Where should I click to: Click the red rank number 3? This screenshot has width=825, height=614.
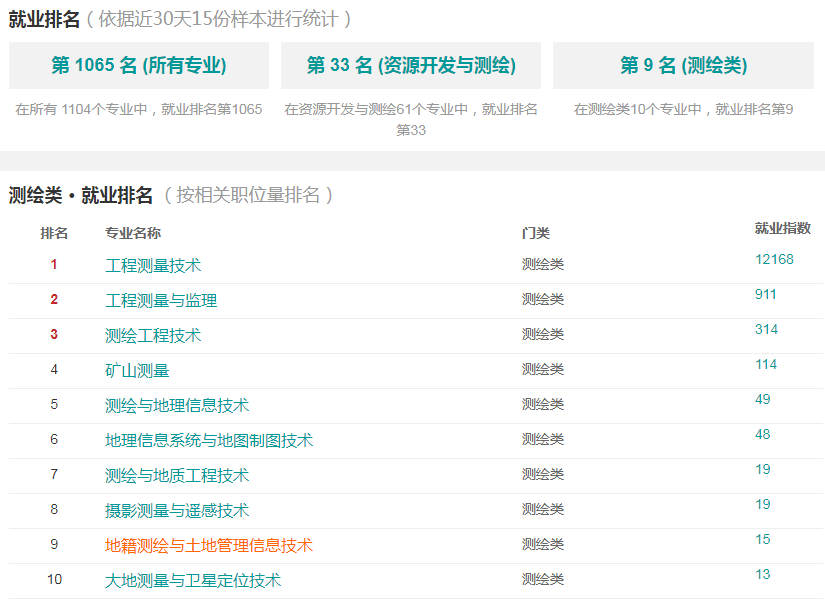(x=54, y=334)
